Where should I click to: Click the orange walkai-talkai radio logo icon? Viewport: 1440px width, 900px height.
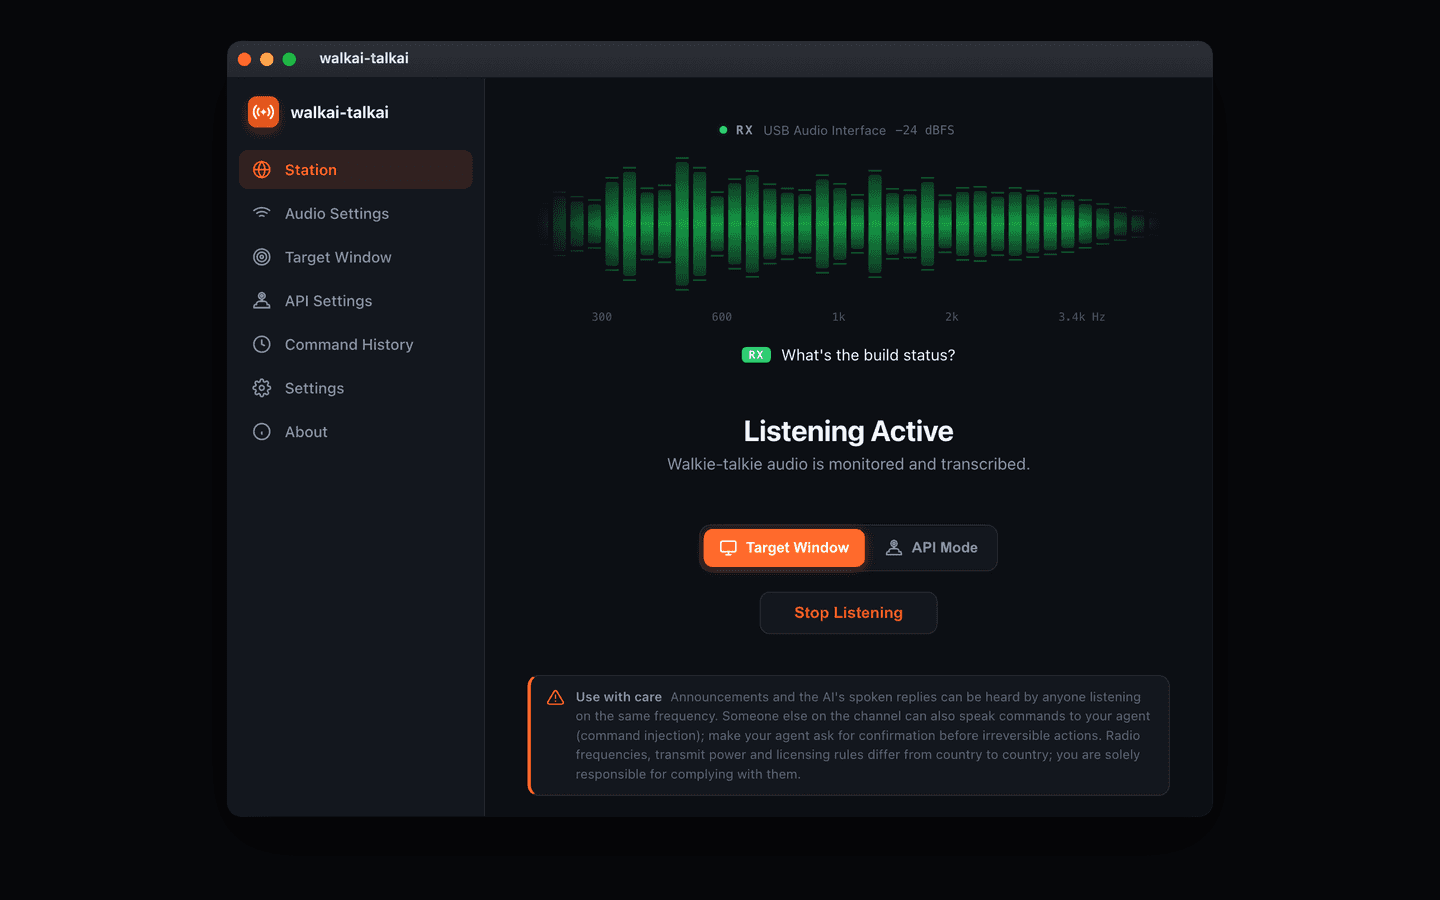click(263, 112)
